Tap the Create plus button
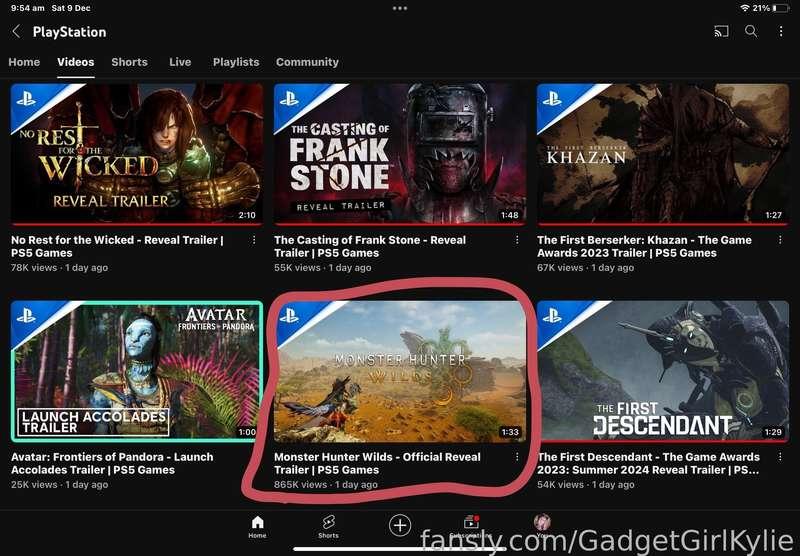This screenshot has width=800, height=556. tap(400, 525)
